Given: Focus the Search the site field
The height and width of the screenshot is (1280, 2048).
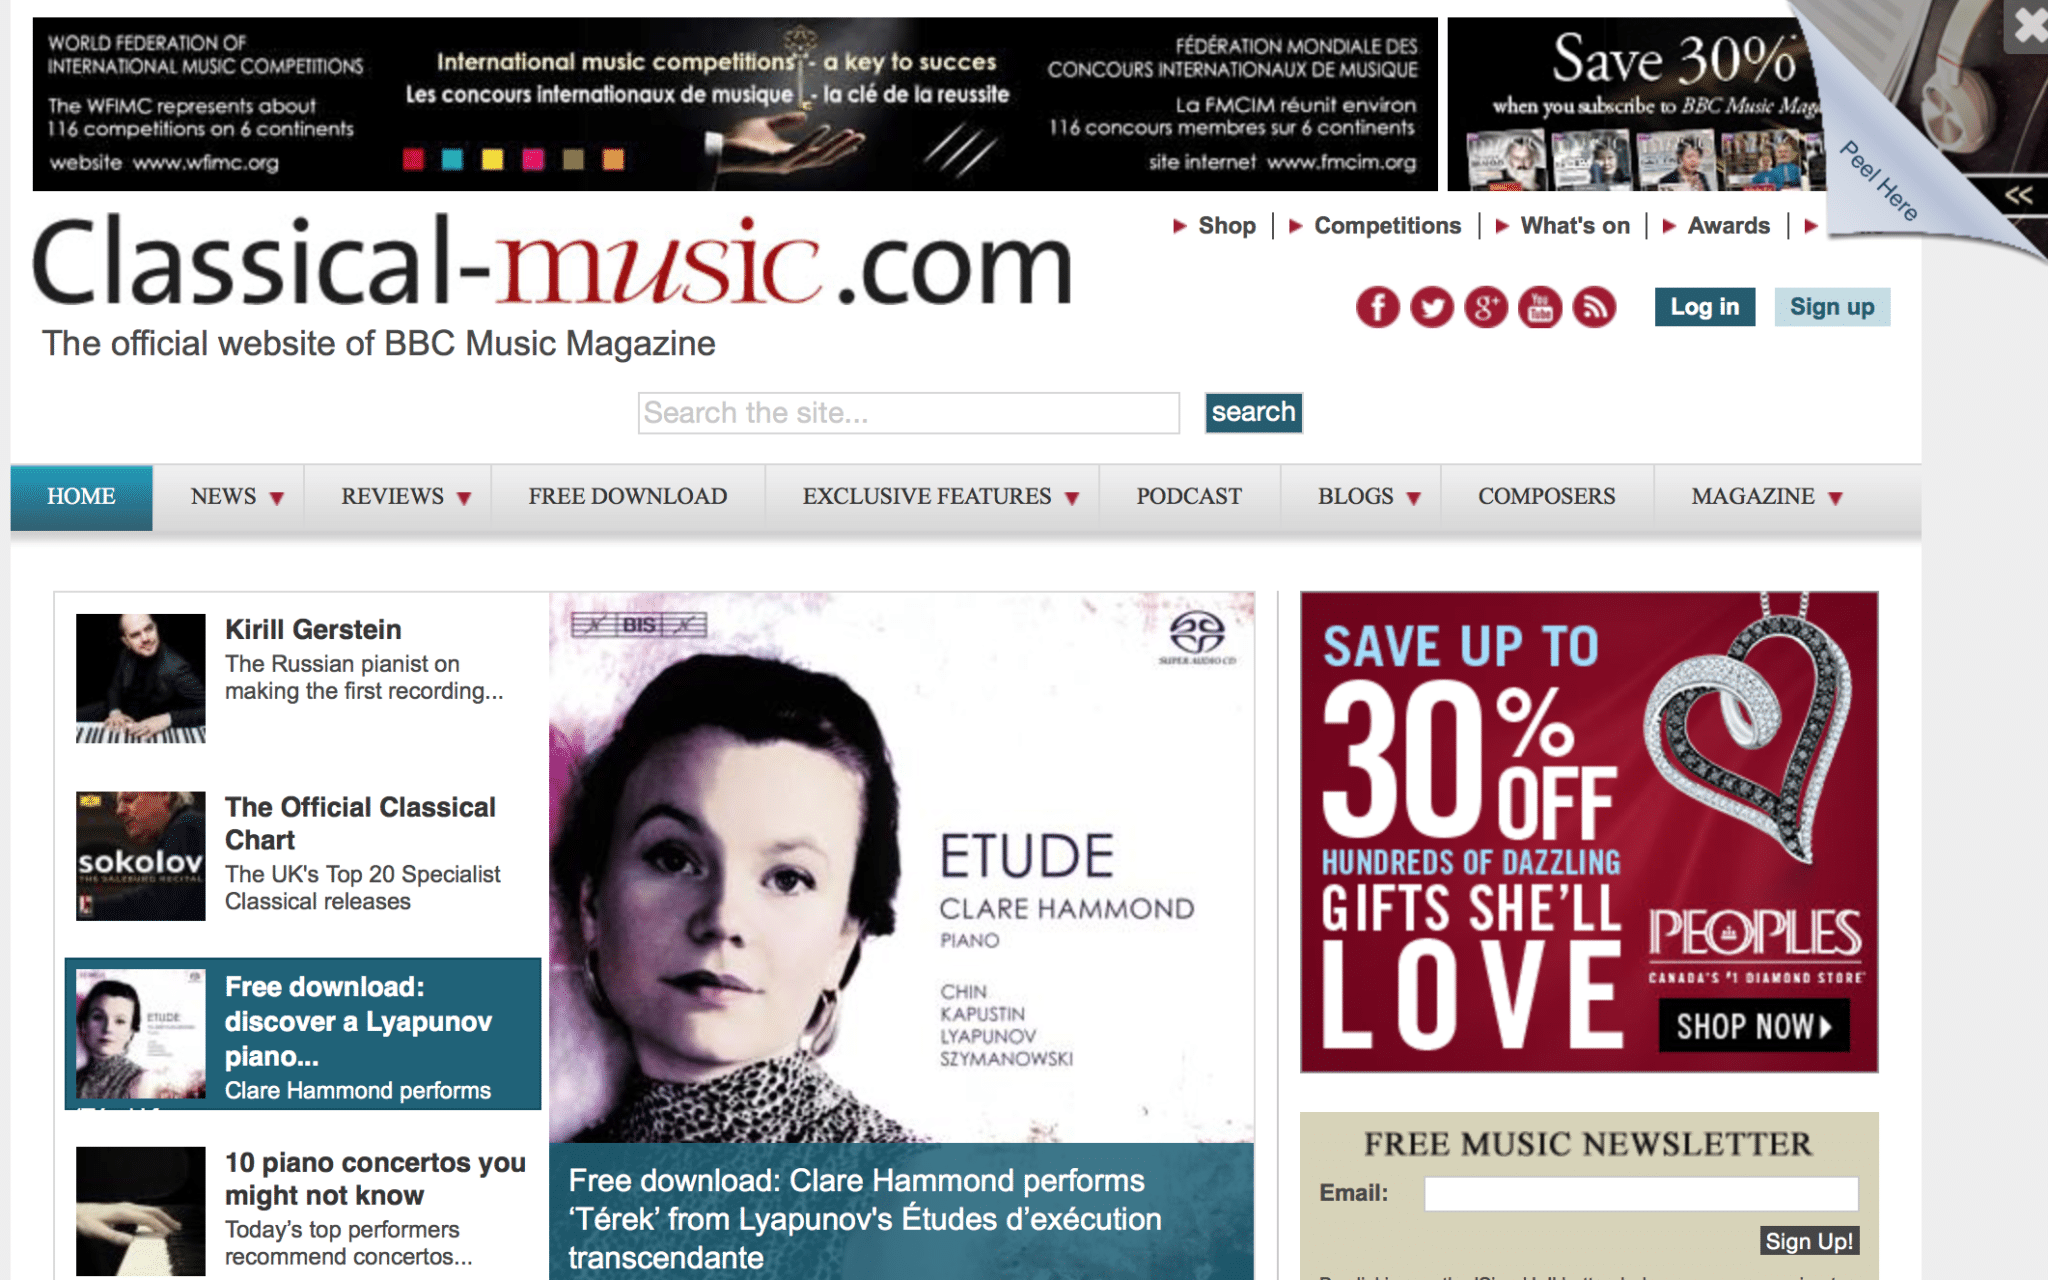Looking at the screenshot, I should click(x=908, y=413).
